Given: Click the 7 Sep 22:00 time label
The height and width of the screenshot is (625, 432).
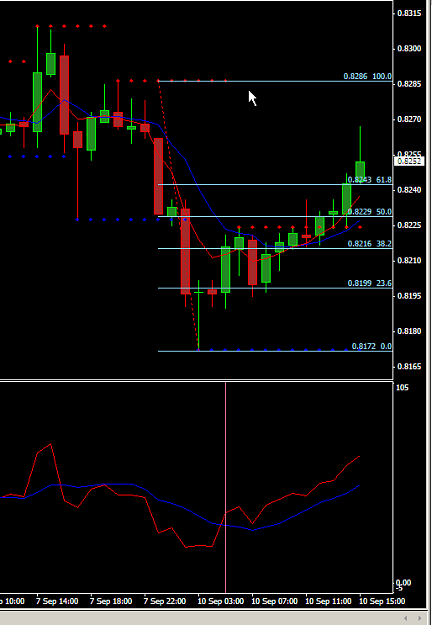Looking at the screenshot, I should coord(165,601).
